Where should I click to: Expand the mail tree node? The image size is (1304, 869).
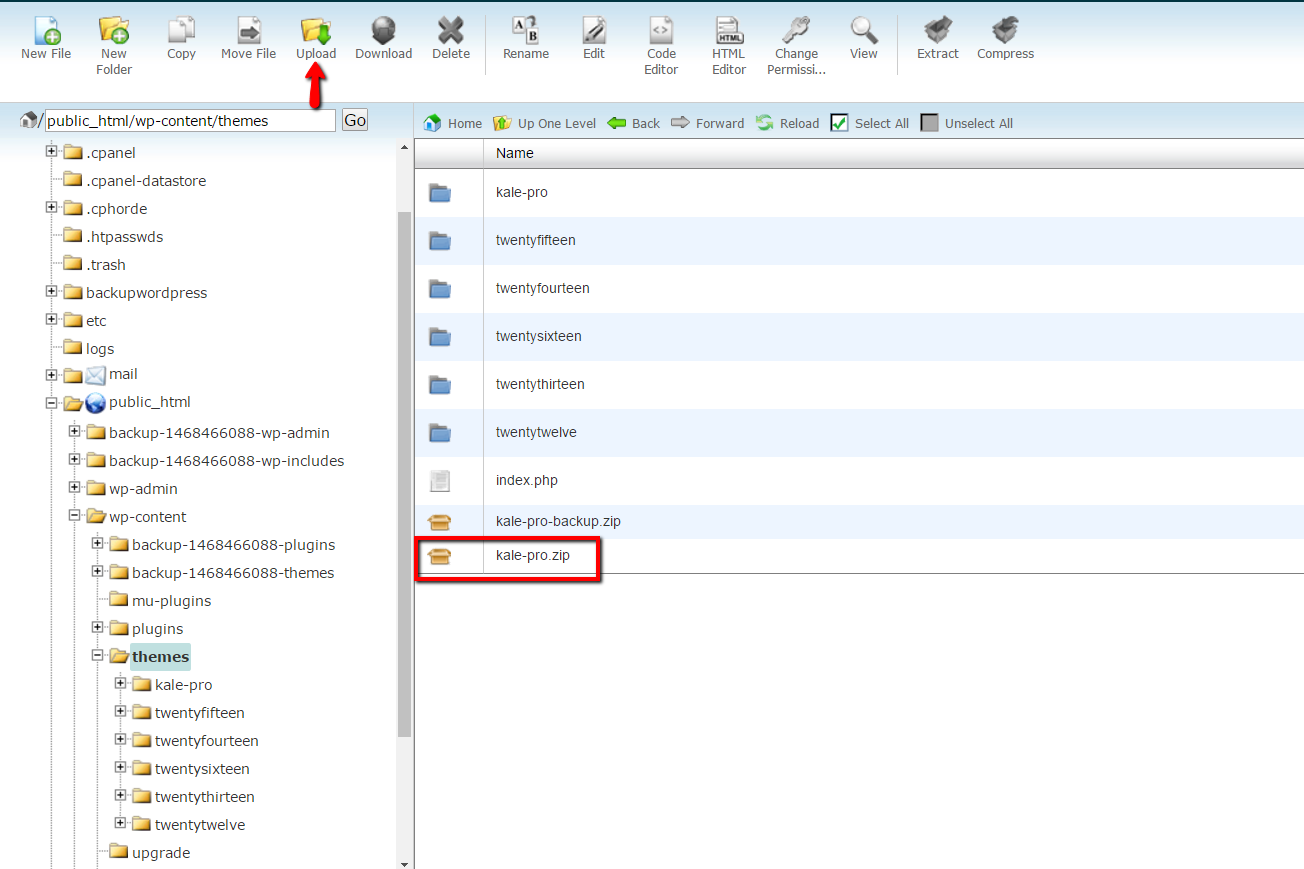51,375
